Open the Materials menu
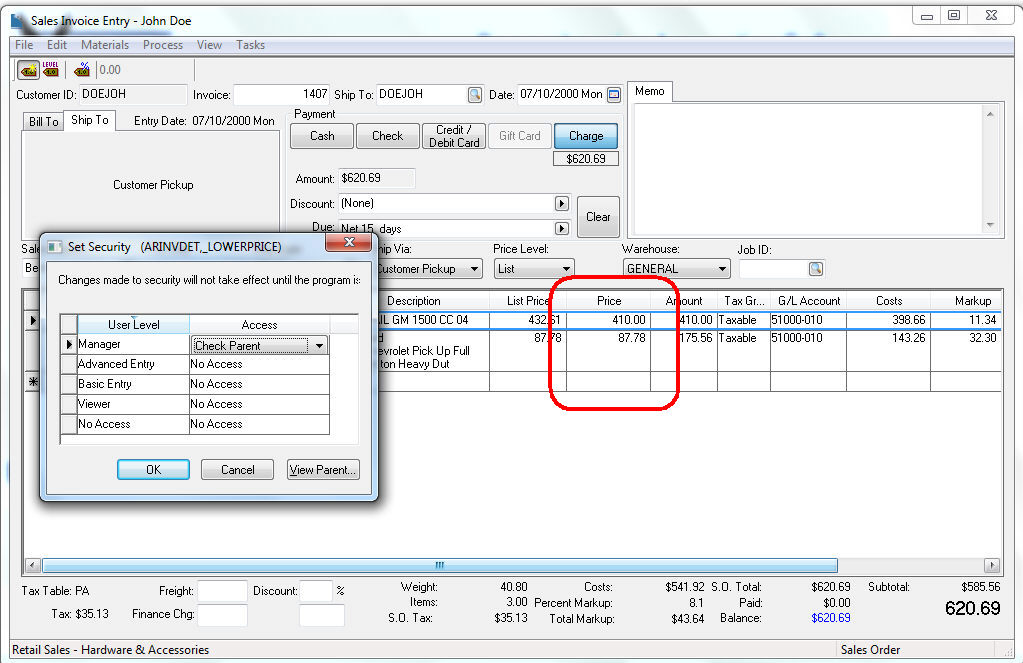The image size is (1023, 663). click(105, 45)
